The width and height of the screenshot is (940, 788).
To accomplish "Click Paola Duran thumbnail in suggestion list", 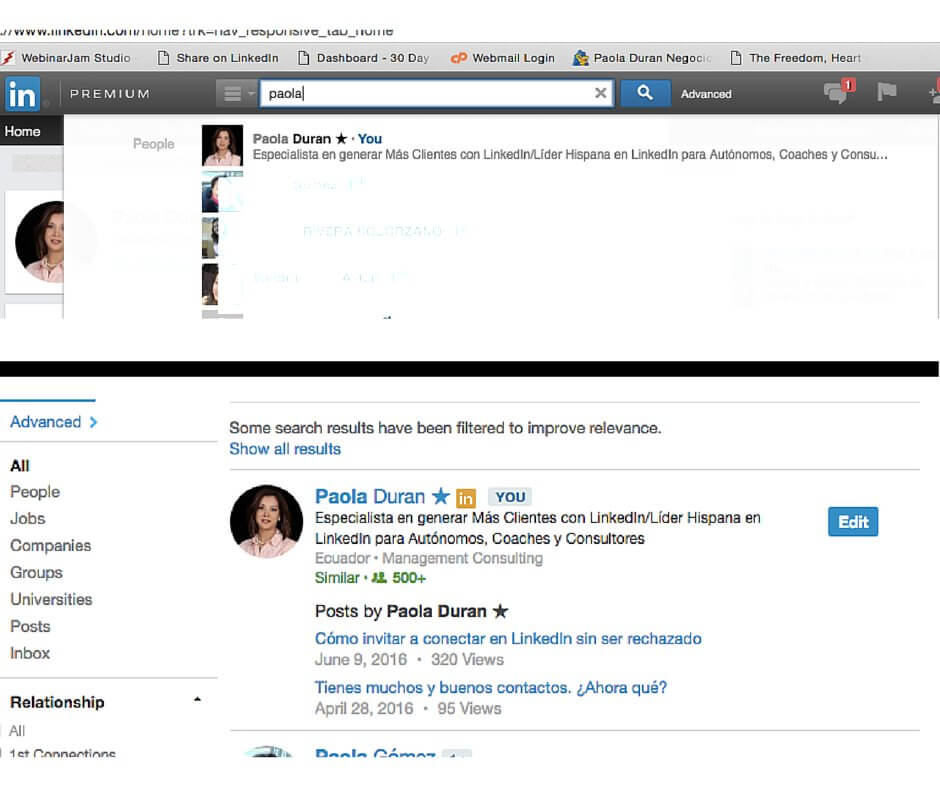I will click(x=222, y=145).
